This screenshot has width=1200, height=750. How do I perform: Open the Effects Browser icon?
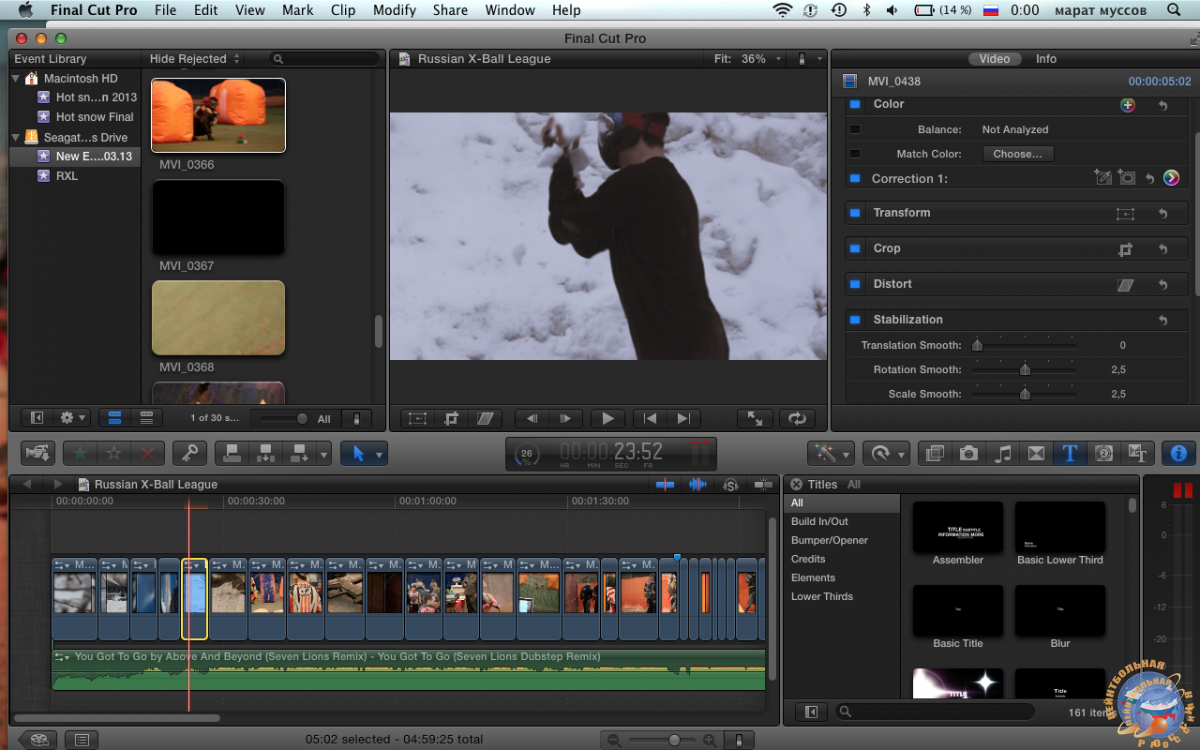click(934, 453)
